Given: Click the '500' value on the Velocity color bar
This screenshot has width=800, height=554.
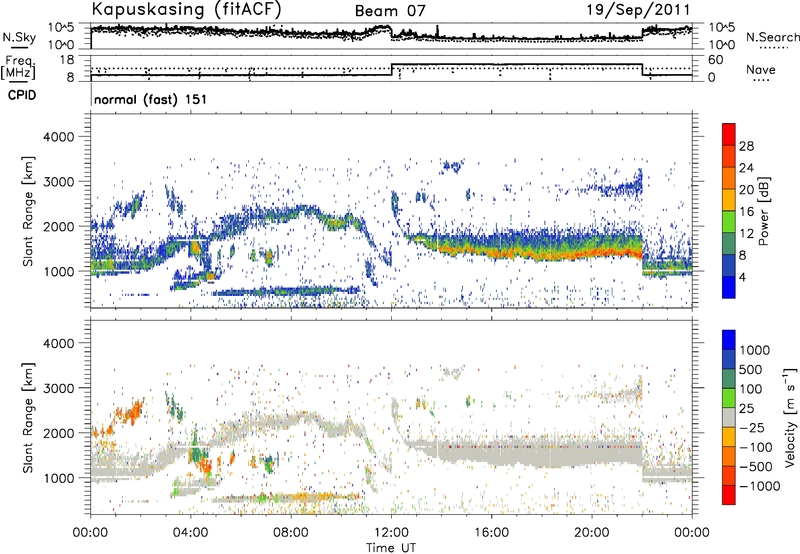Looking at the screenshot, I should coord(751,369).
